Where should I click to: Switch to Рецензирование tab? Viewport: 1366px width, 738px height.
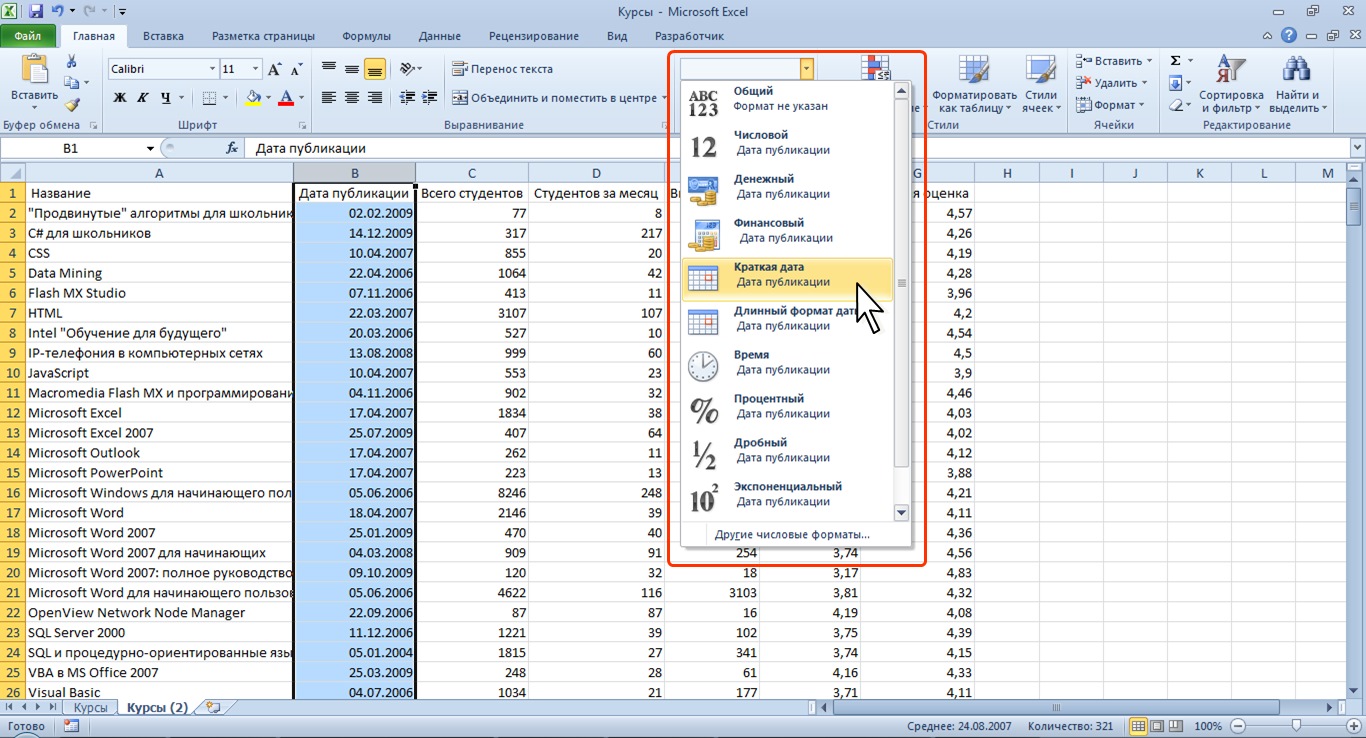tap(534, 36)
